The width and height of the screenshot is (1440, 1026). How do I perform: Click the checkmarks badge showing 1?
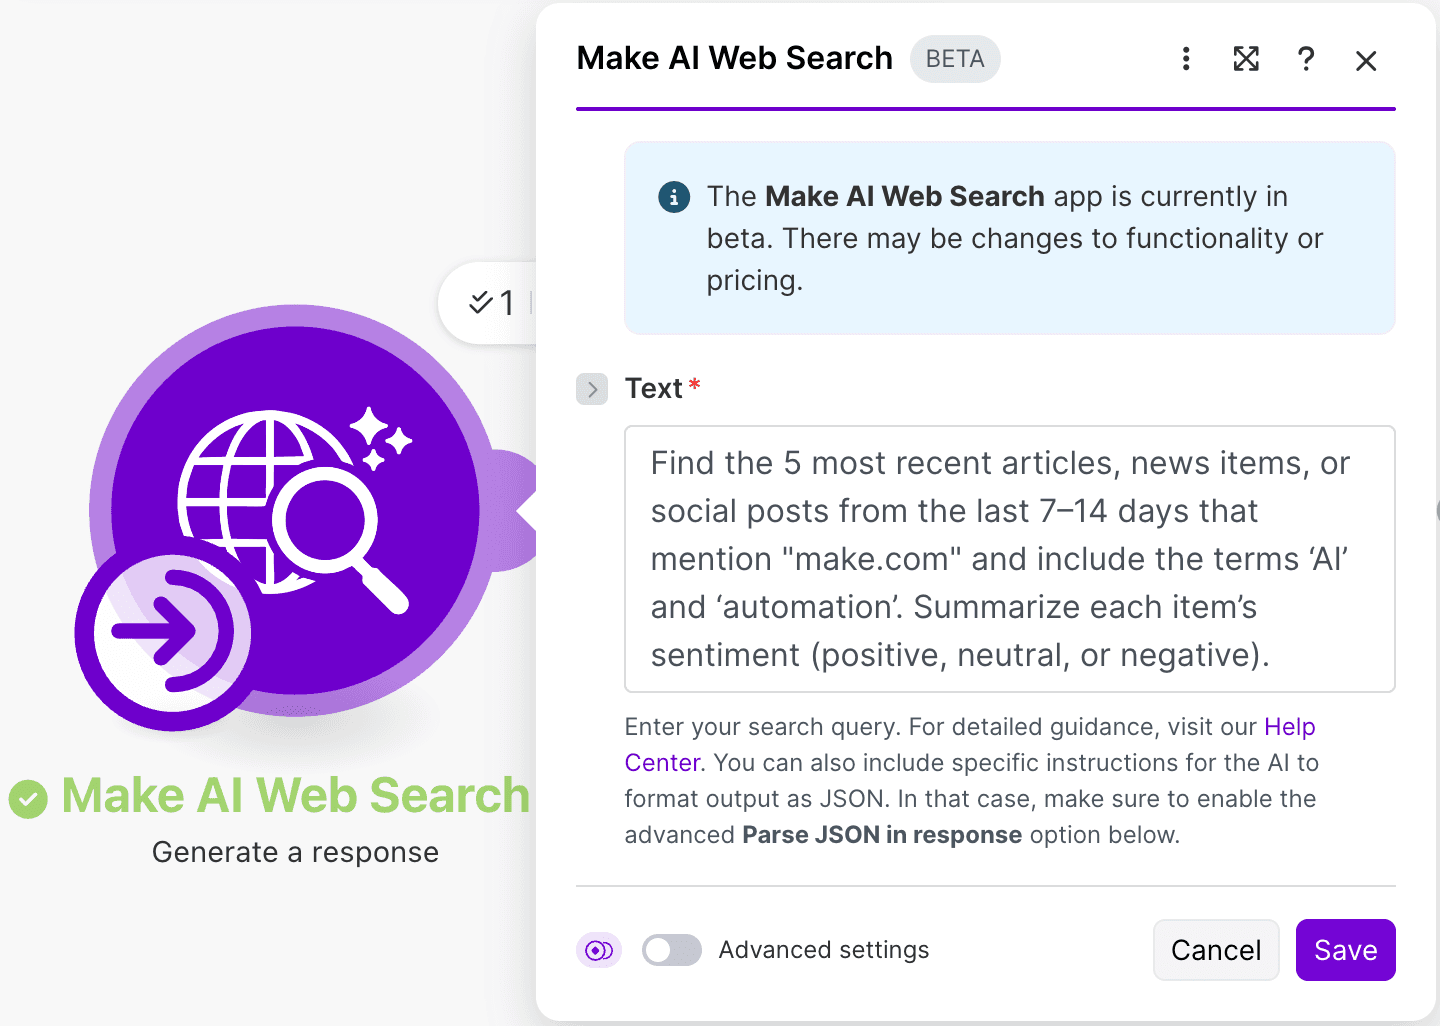492,302
